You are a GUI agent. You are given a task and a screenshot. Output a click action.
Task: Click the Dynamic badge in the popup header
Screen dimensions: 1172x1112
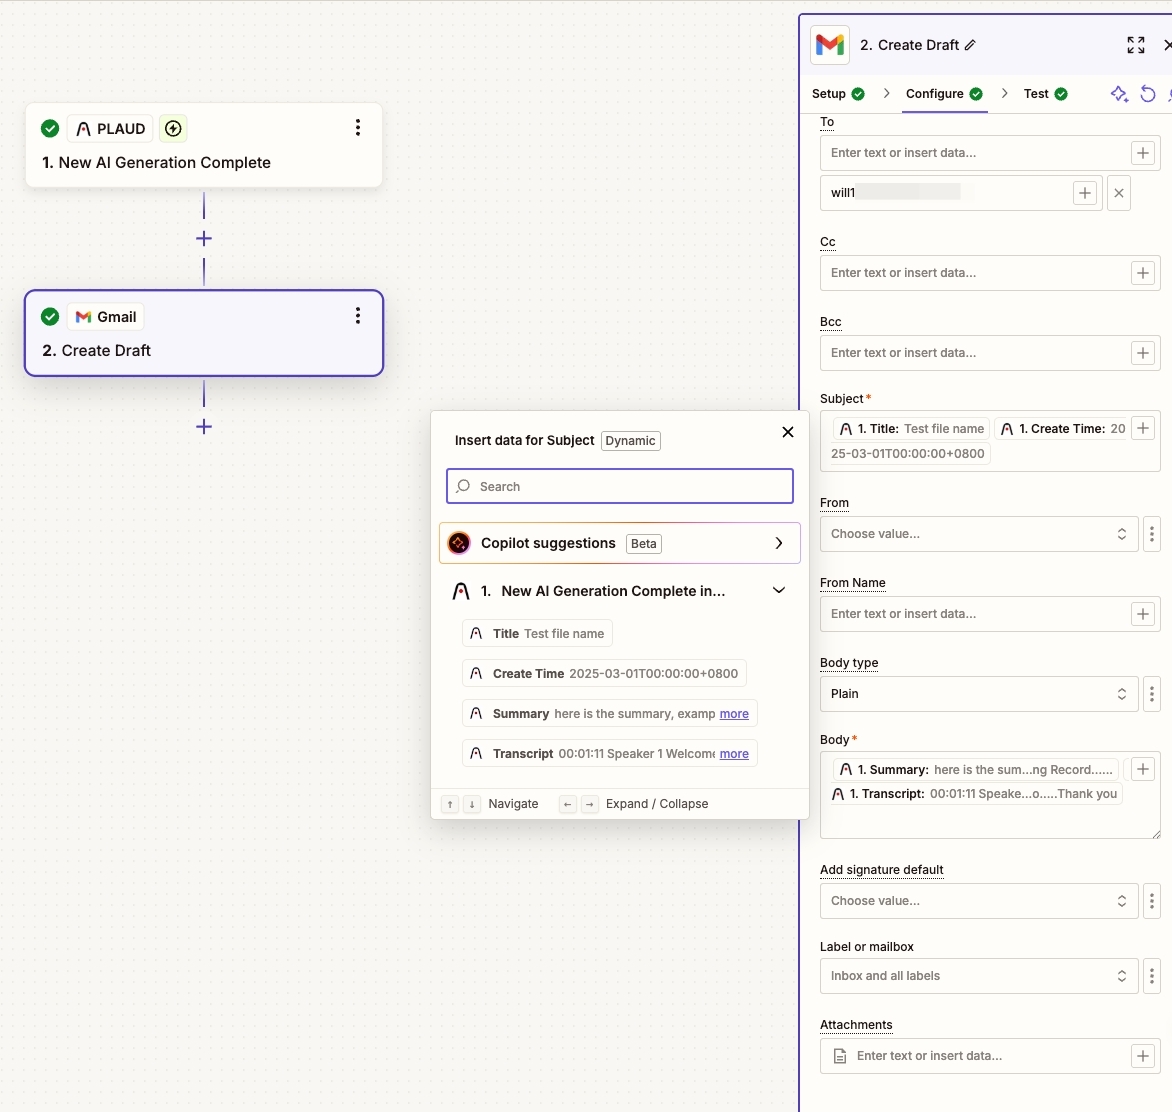click(x=631, y=441)
